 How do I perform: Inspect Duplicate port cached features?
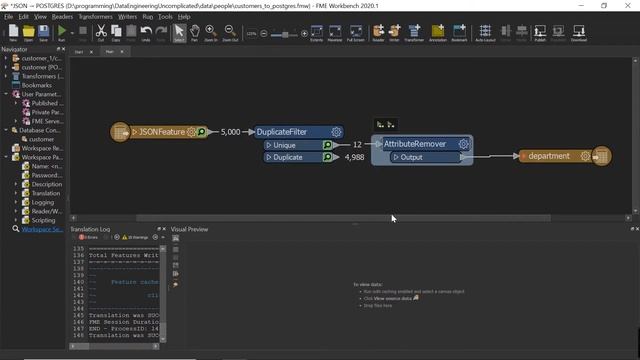click(x=327, y=157)
